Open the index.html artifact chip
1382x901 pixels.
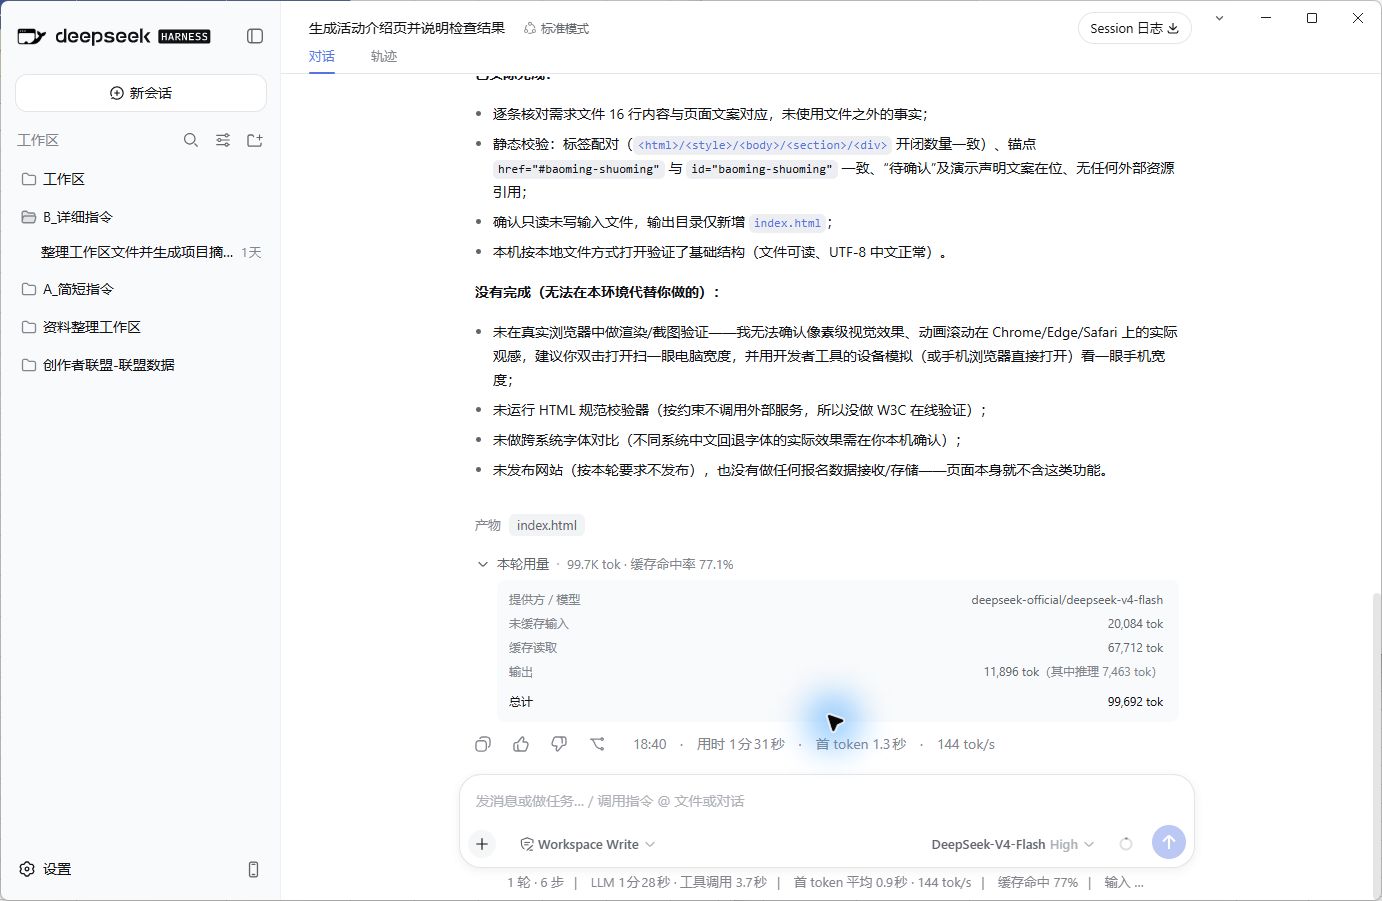(547, 525)
